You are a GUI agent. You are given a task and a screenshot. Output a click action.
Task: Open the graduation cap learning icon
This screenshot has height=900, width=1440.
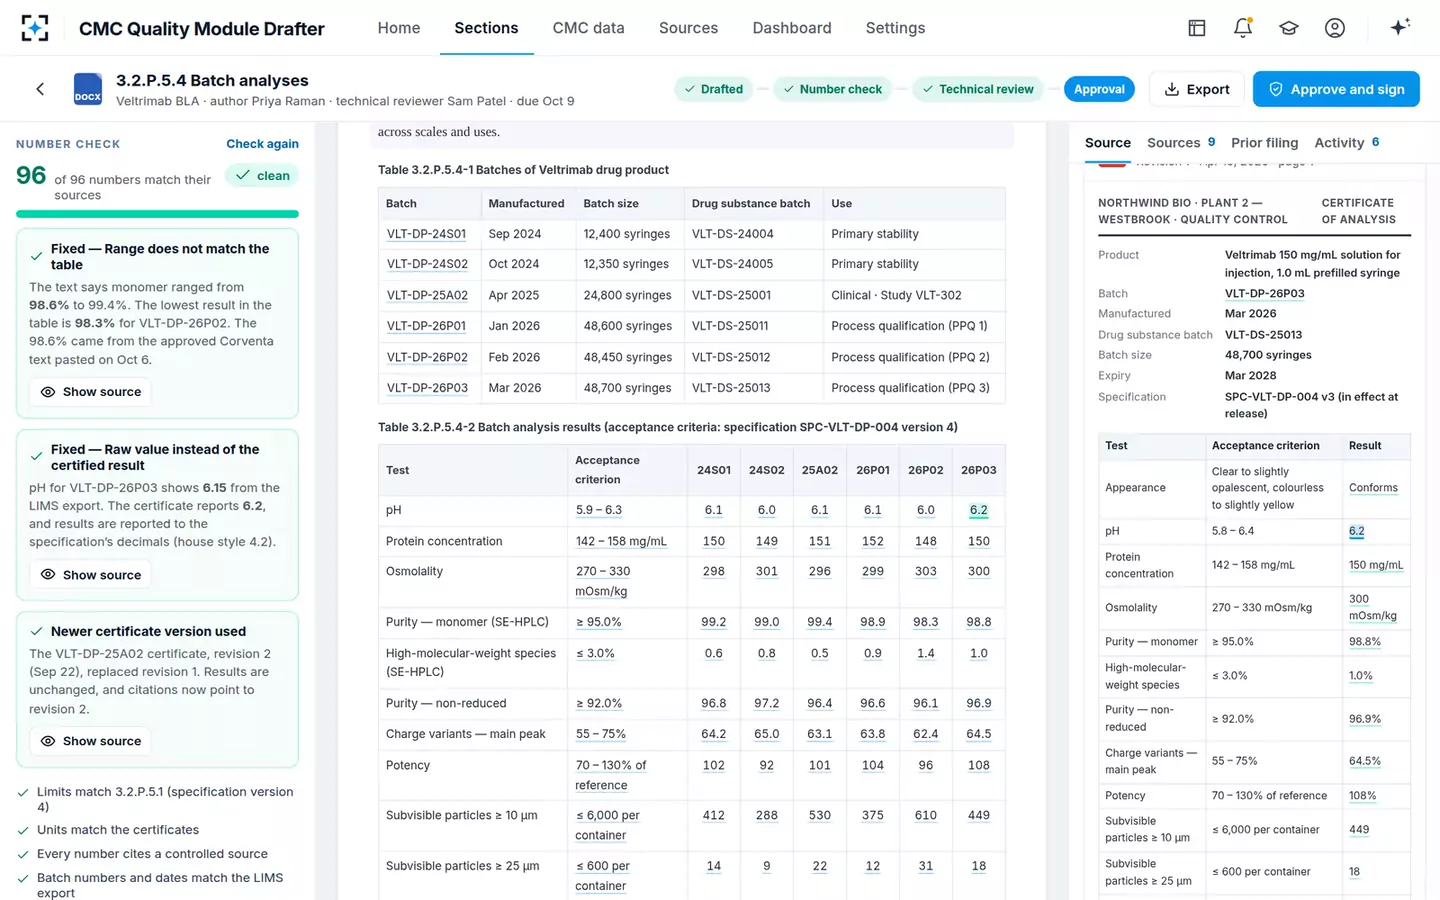1289,28
